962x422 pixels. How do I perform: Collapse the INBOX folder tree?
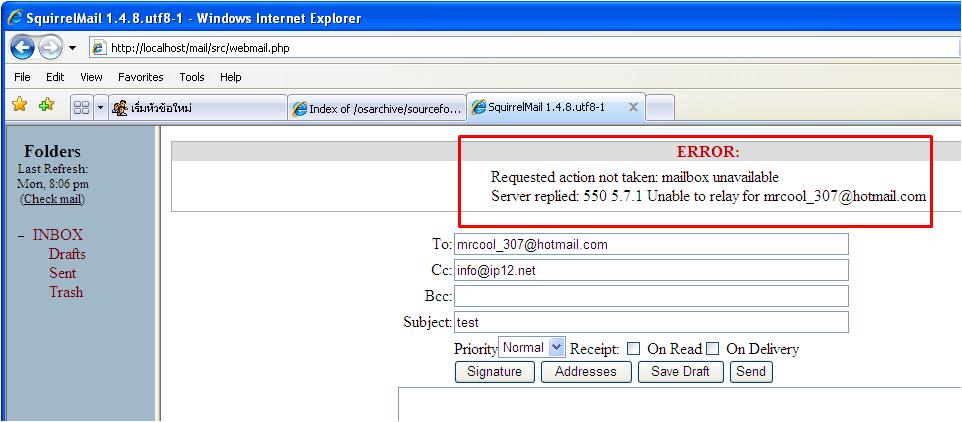point(21,236)
